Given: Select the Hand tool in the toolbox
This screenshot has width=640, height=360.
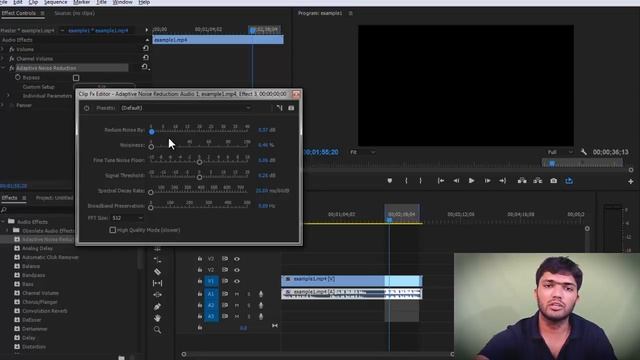Looking at the screenshot, I should point(158,318).
